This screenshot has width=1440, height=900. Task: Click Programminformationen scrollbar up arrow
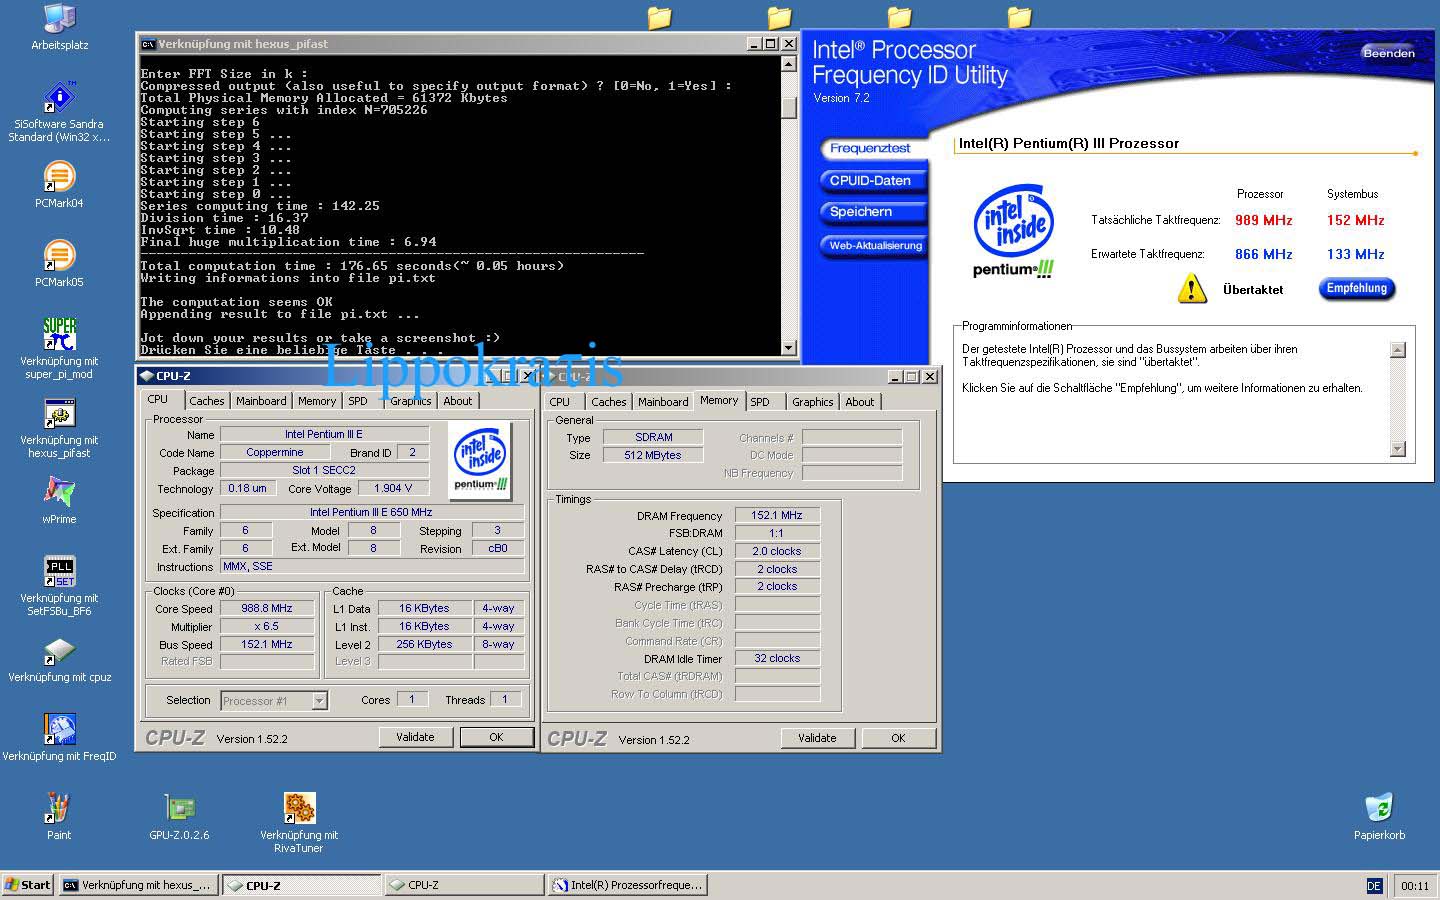tap(1398, 349)
